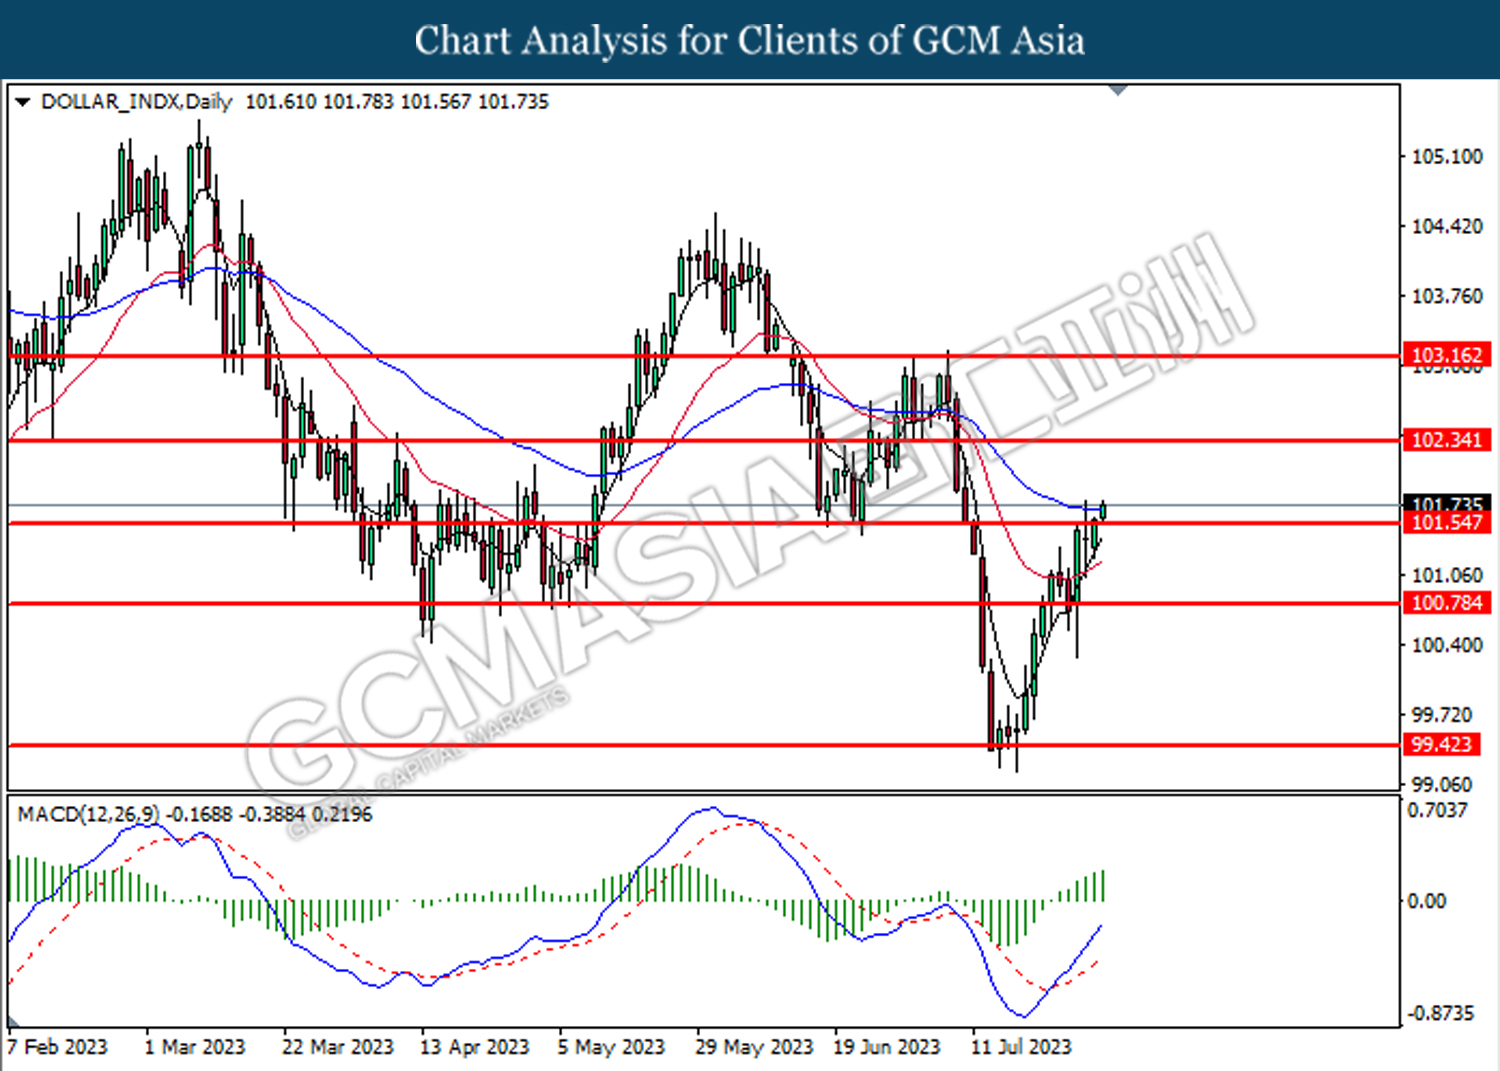The width and height of the screenshot is (1500, 1071).
Task: Click the -0.8735 MACD scale value
Action: pyautogui.click(x=1441, y=1014)
